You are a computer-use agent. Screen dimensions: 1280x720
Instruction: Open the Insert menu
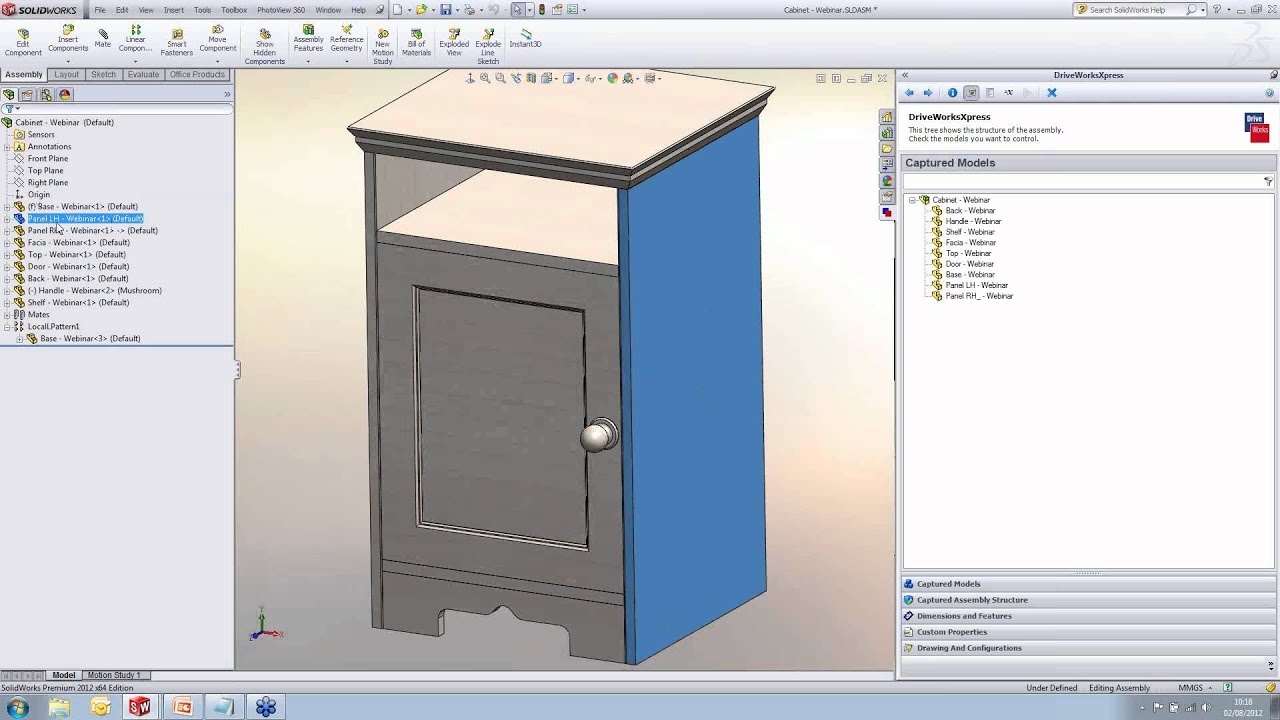coord(174,10)
